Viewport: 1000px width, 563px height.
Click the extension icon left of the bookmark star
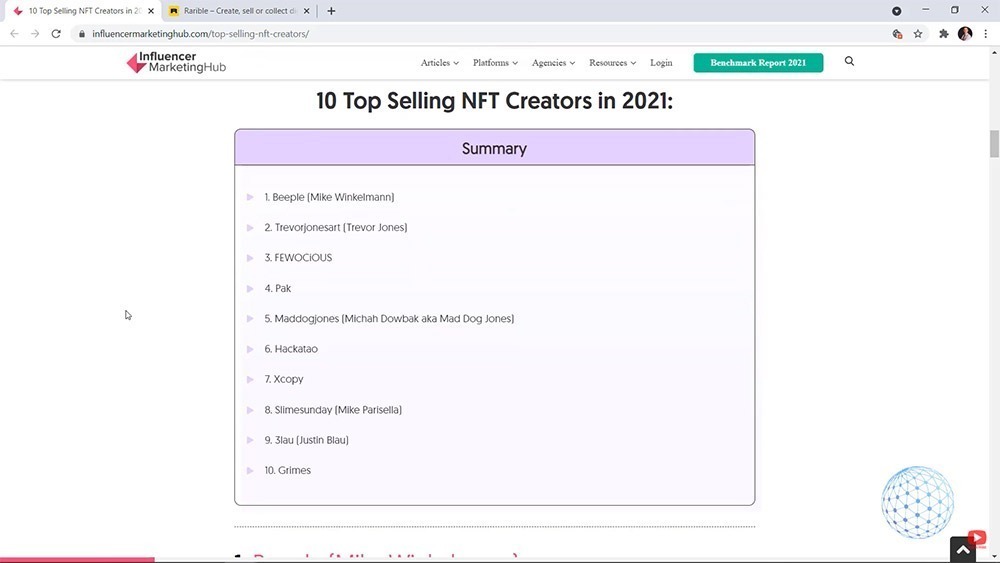pyautogui.click(x=897, y=34)
